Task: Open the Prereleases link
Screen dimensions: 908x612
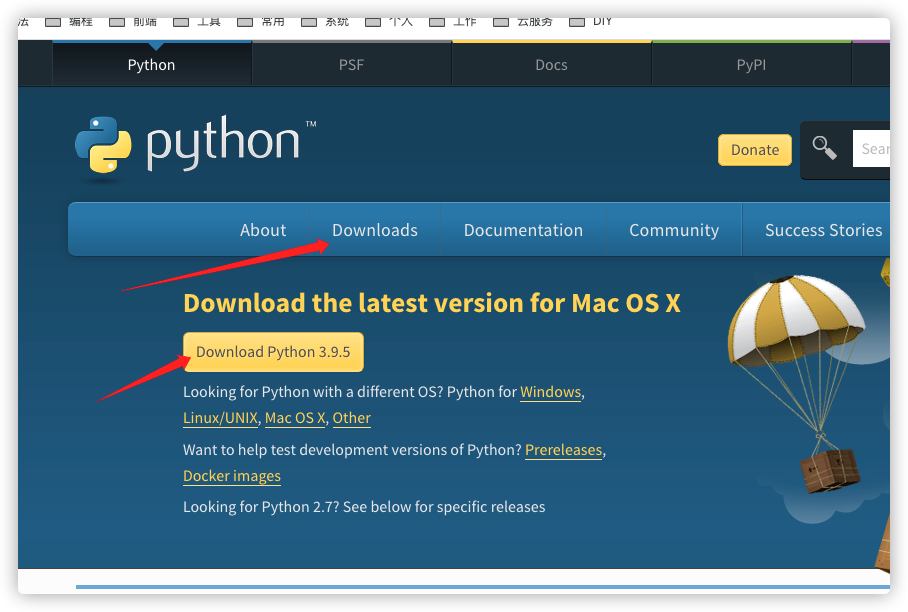Action: coord(563,450)
